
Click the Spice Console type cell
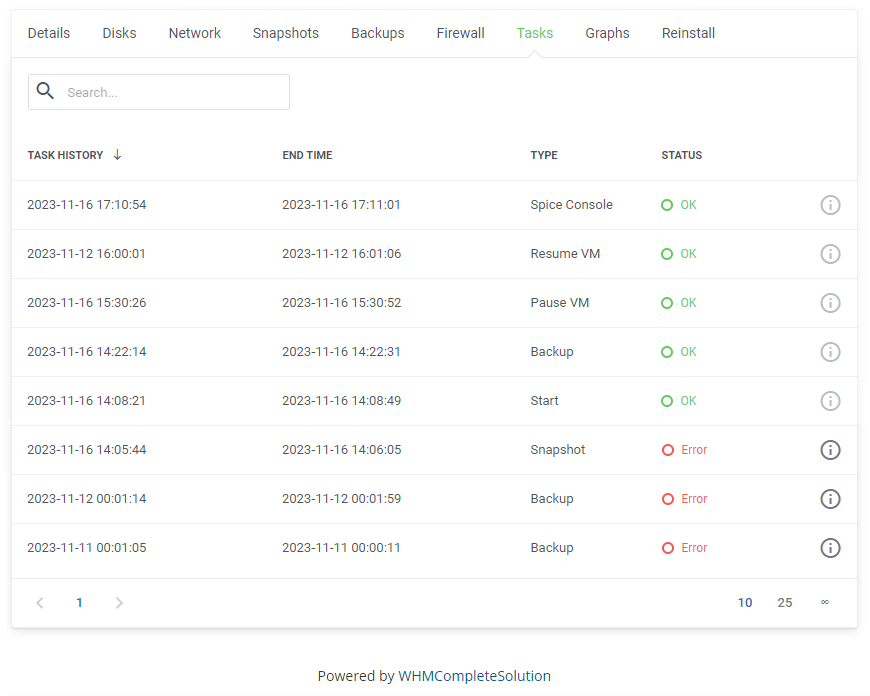coord(571,205)
